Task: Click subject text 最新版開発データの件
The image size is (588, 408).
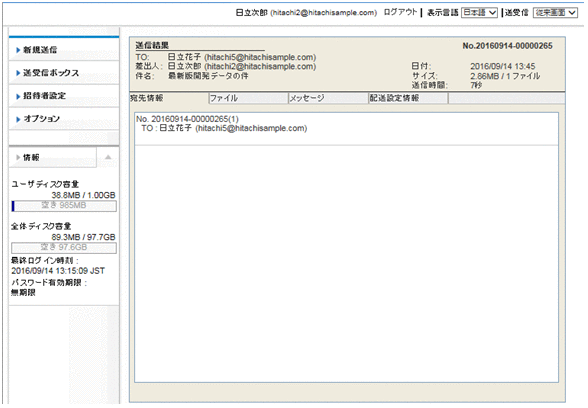Action: [208, 76]
